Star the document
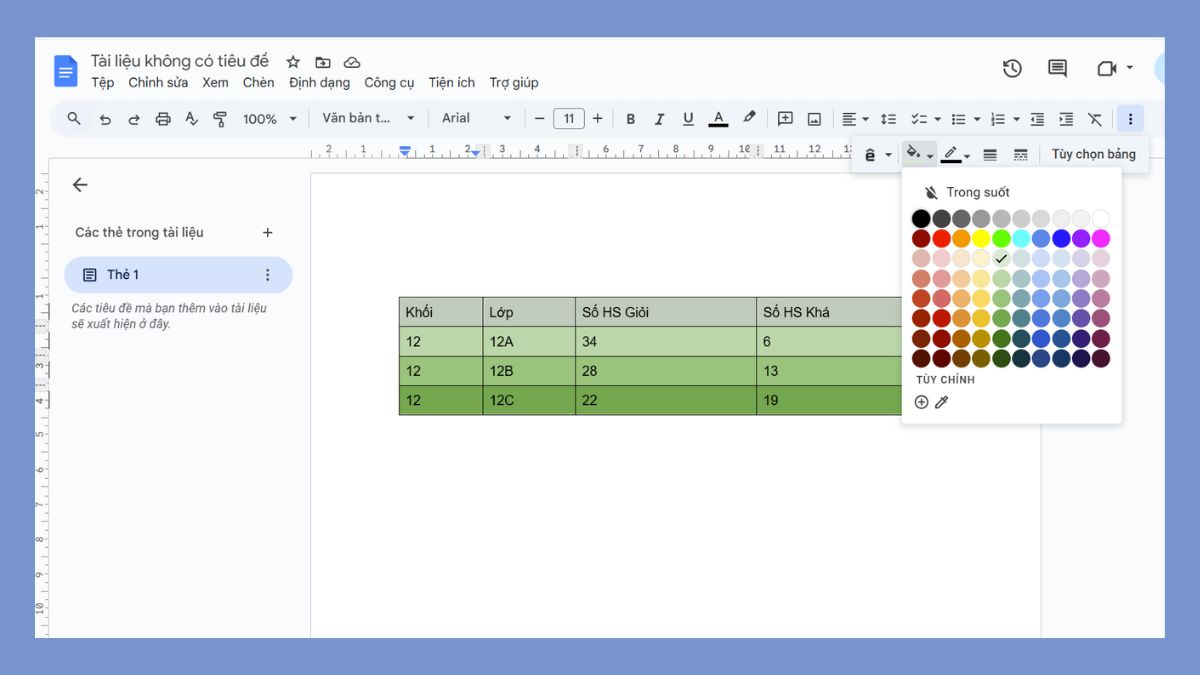This screenshot has width=1200, height=675. [293, 62]
